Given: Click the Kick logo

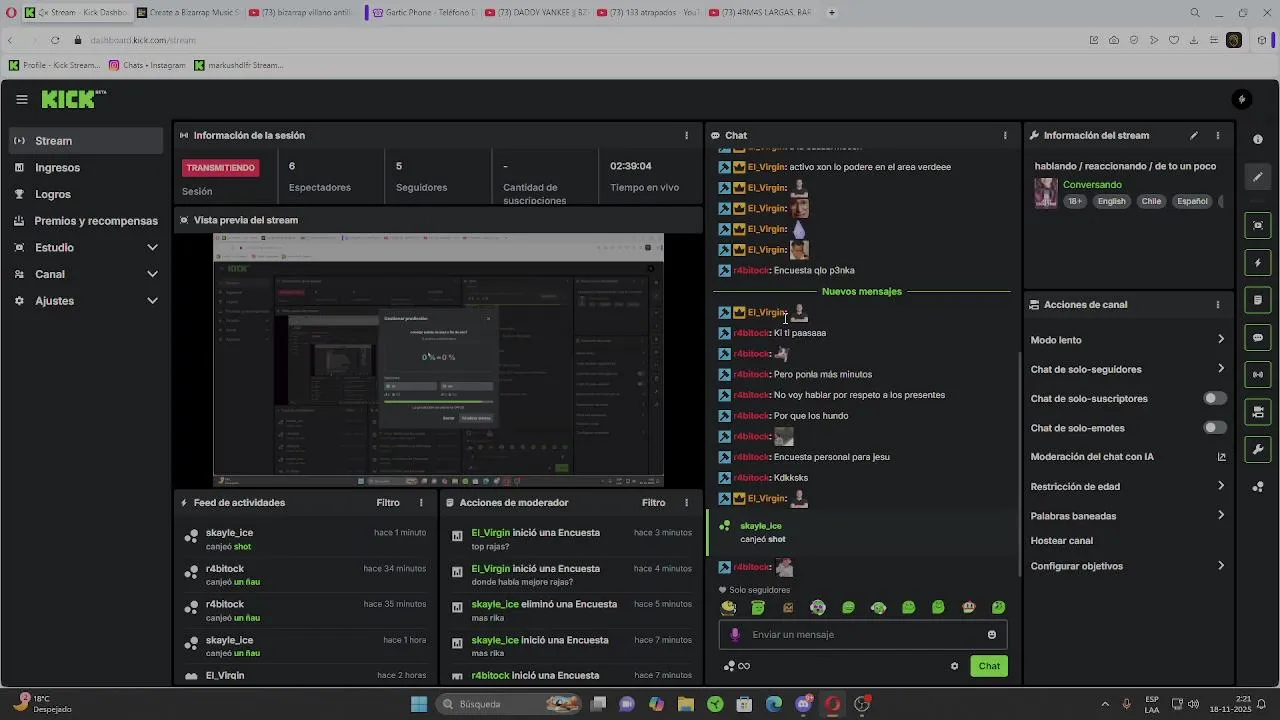Looking at the screenshot, I should (73, 99).
